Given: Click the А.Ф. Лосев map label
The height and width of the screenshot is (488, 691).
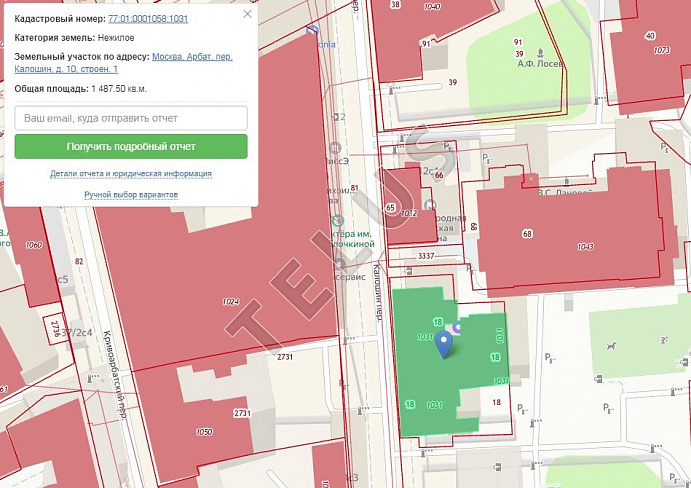Looking at the screenshot, I should point(540,64).
